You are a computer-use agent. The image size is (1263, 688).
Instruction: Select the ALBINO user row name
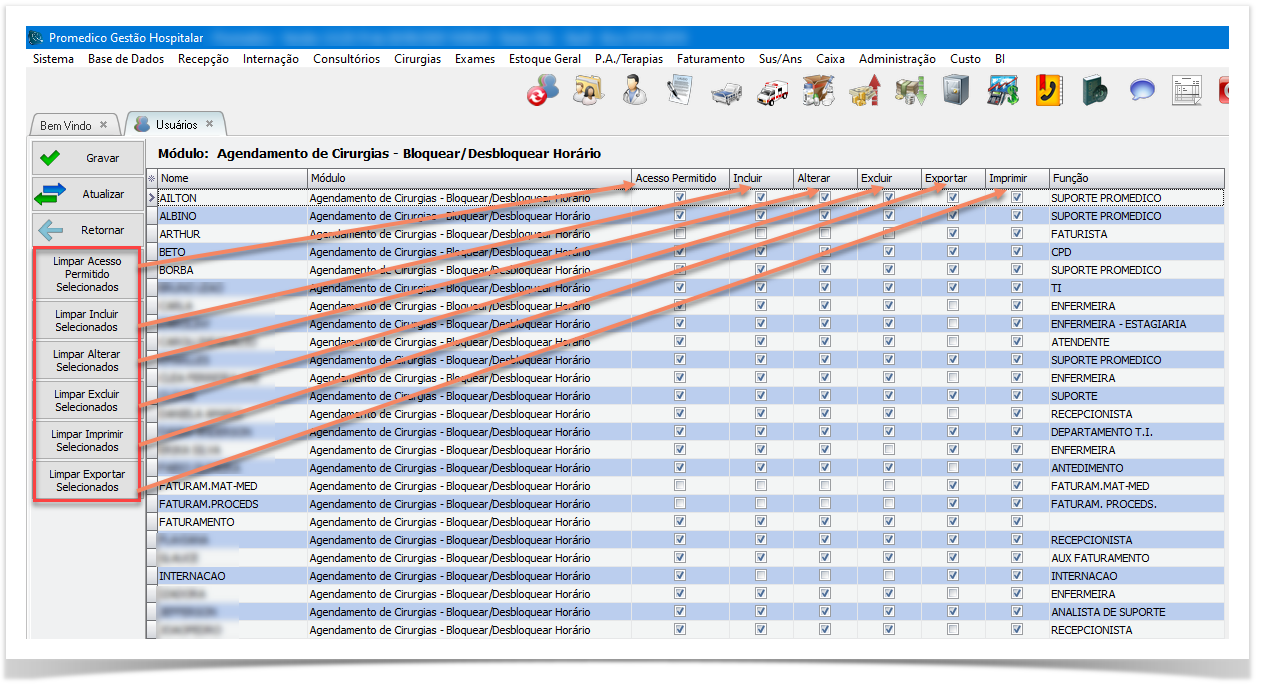click(178, 216)
